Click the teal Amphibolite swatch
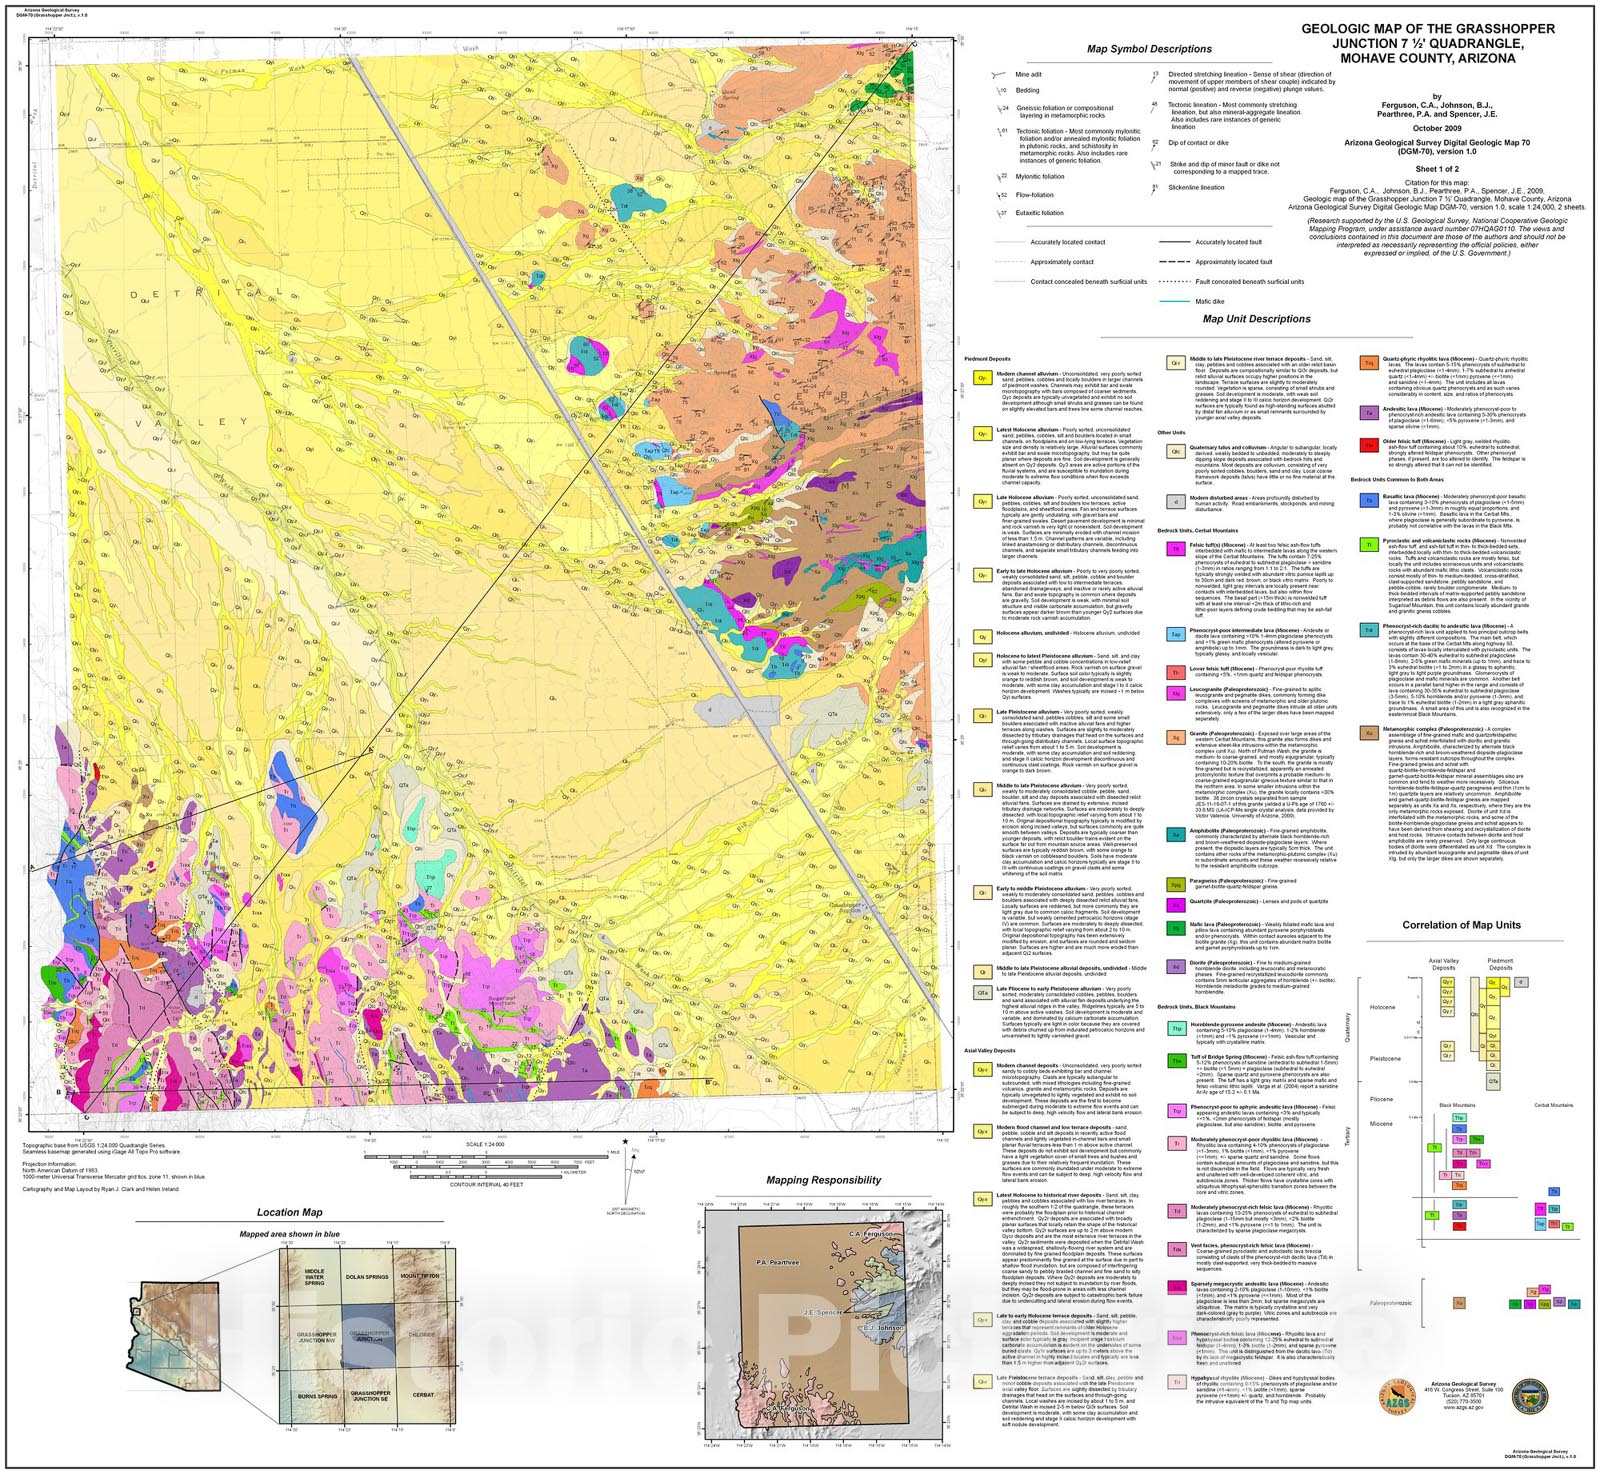 pos(1176,835)
